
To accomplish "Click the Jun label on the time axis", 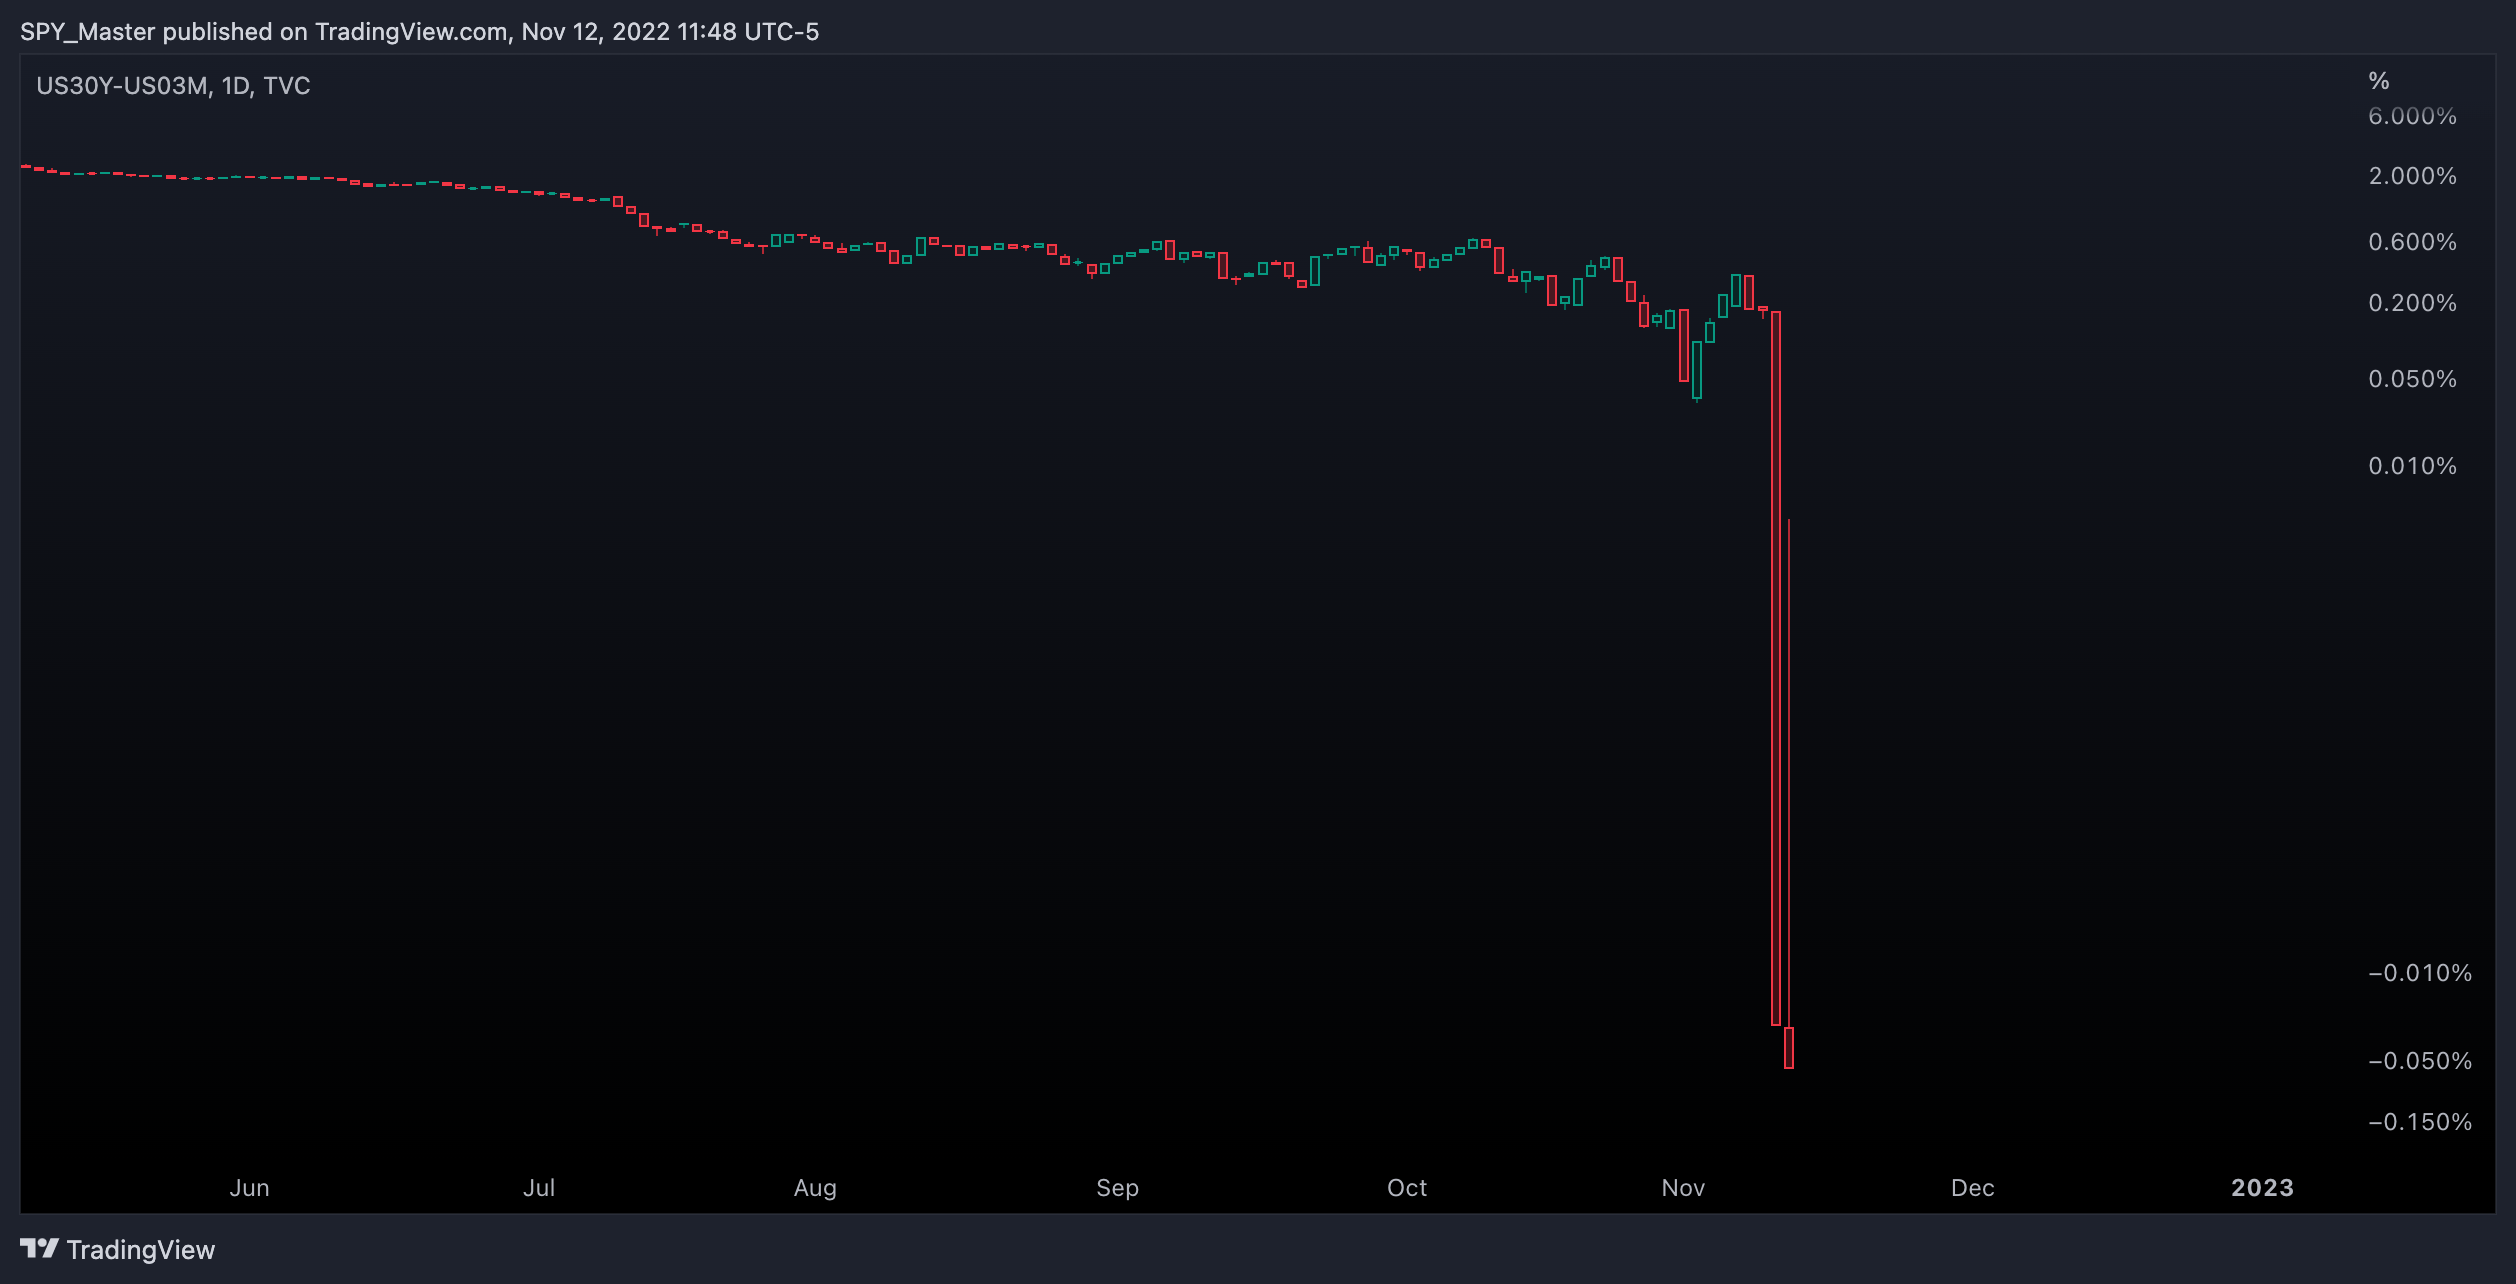I will 250,1188.
